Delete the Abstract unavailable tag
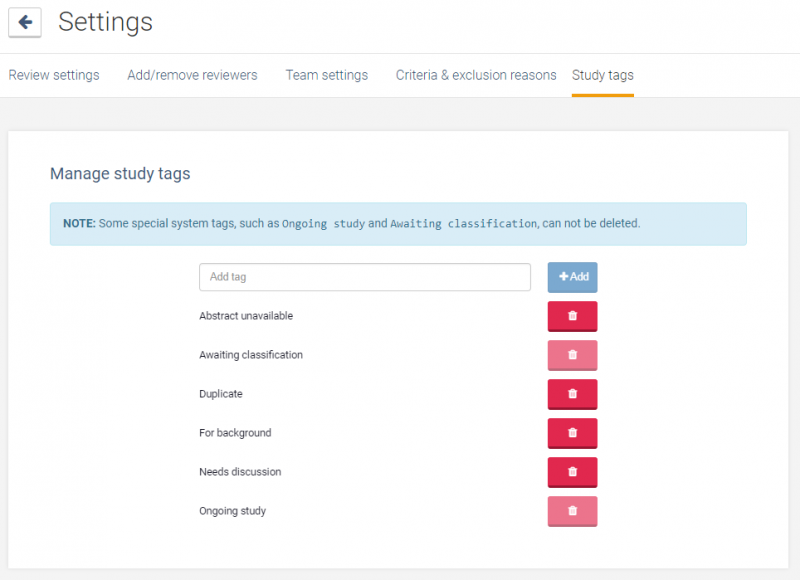 tap(572, 316)
